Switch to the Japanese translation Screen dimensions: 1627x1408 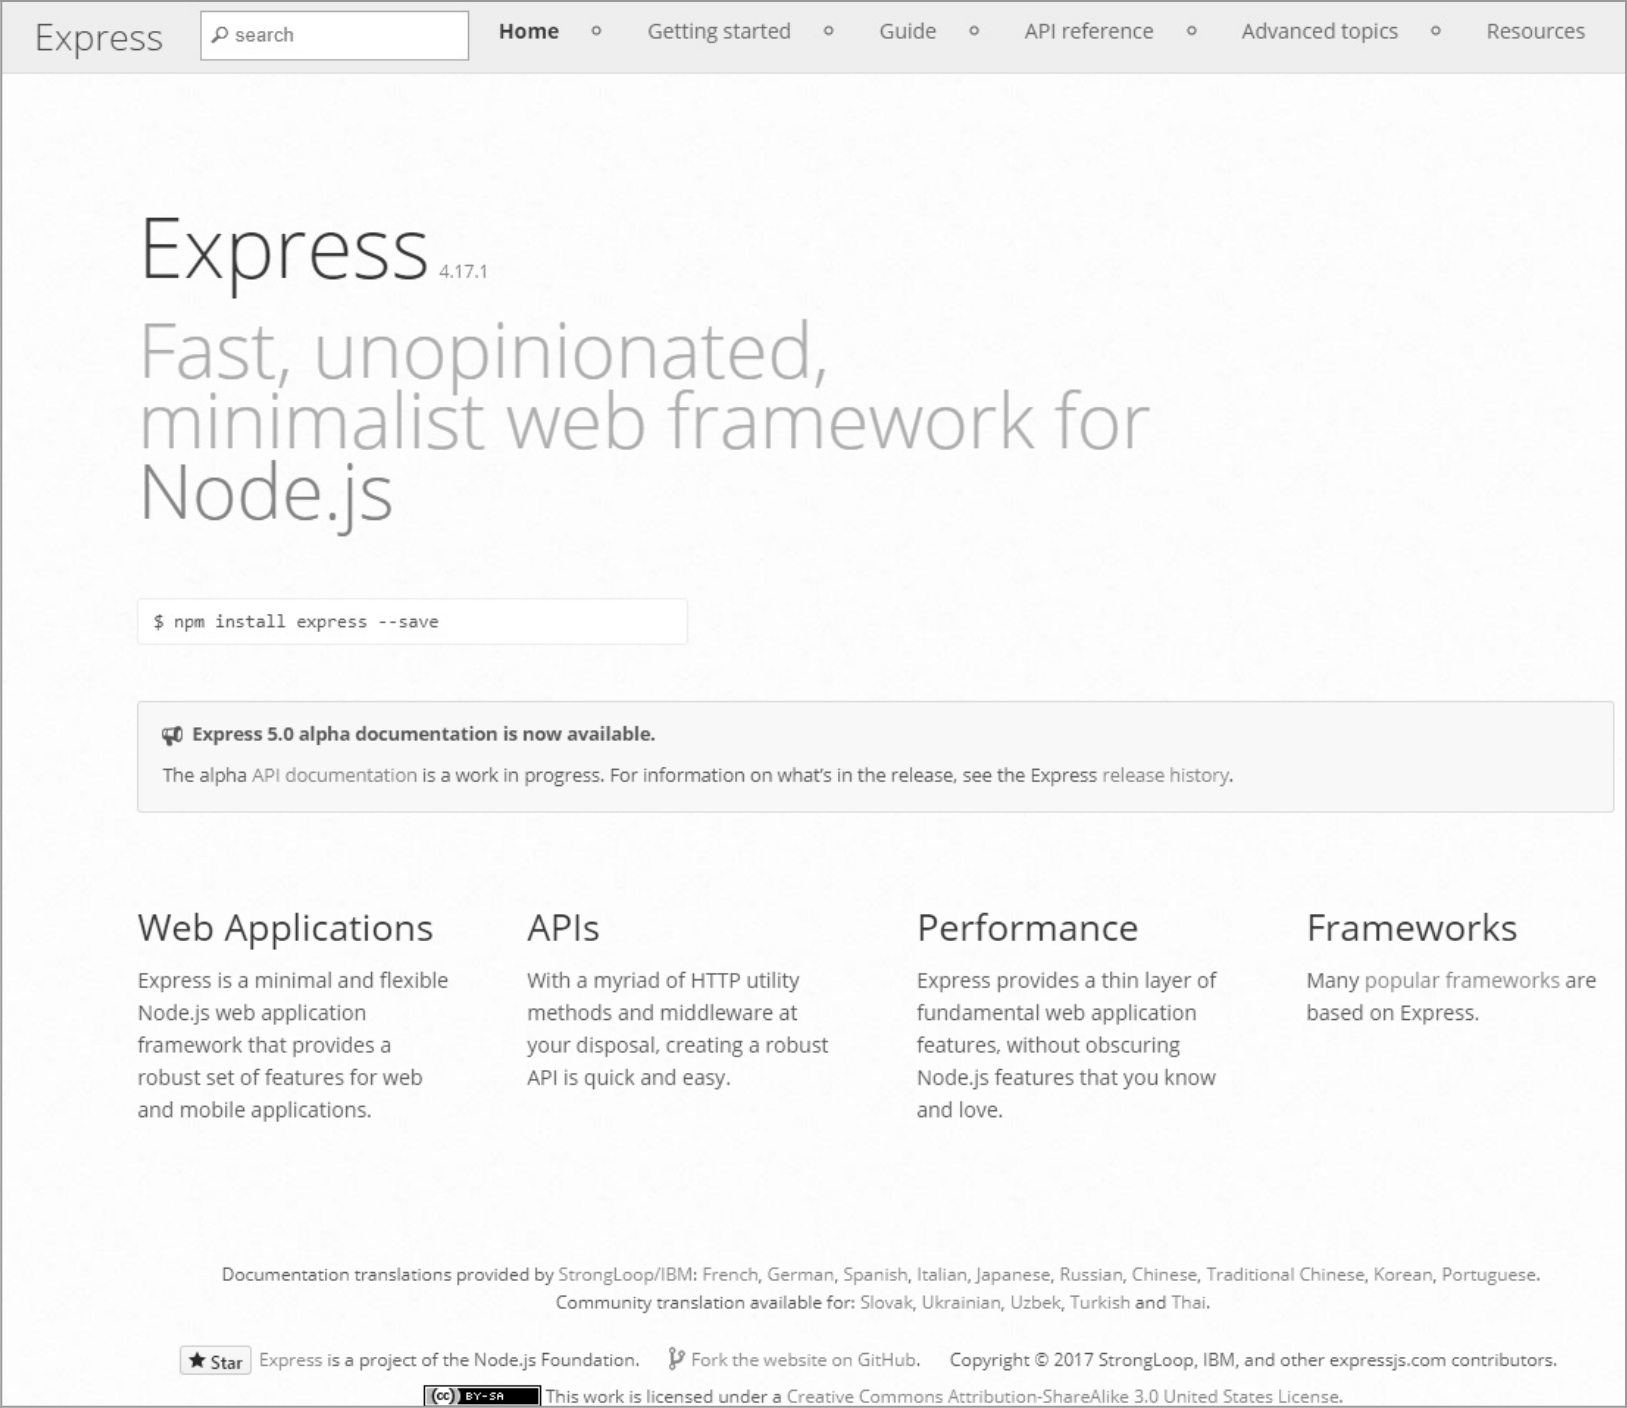coord(1012,1274)
